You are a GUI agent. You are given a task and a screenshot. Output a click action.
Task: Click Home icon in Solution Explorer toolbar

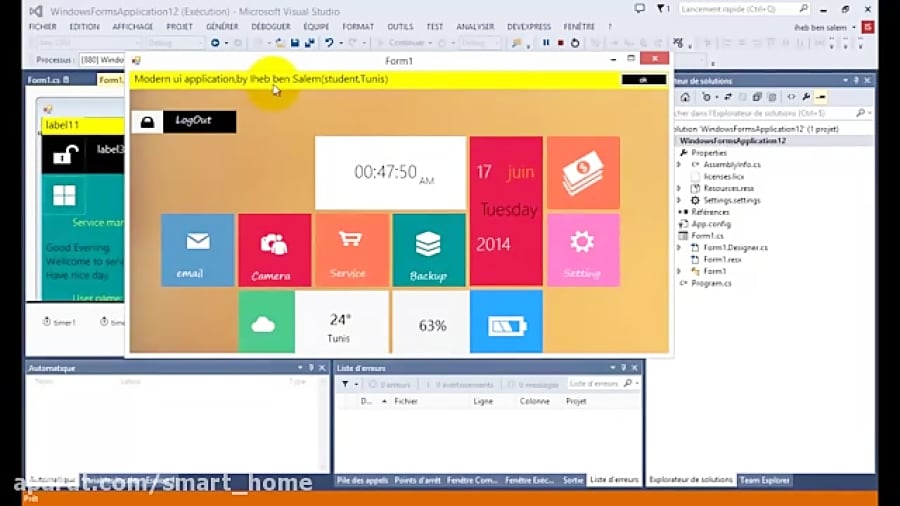coord(685,97)
